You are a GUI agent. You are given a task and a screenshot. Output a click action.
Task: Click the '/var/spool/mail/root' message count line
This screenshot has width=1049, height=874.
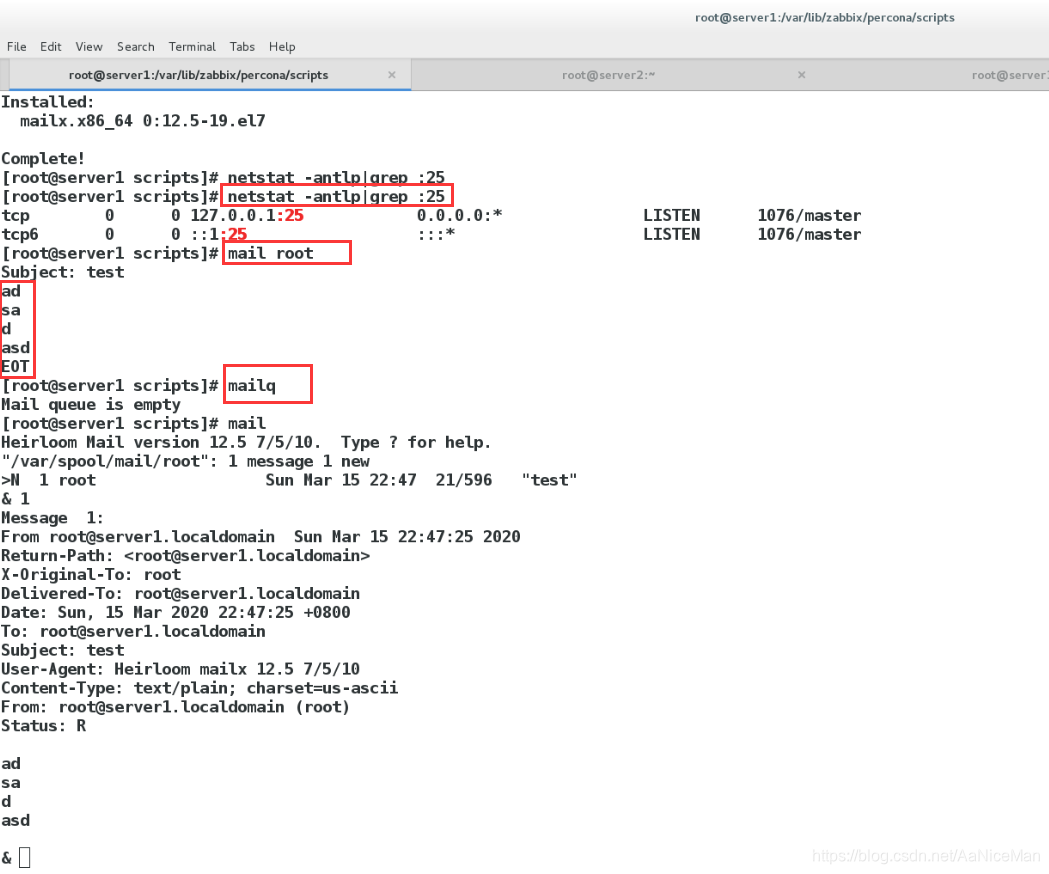pyautogui.click(x=185, y=461)
